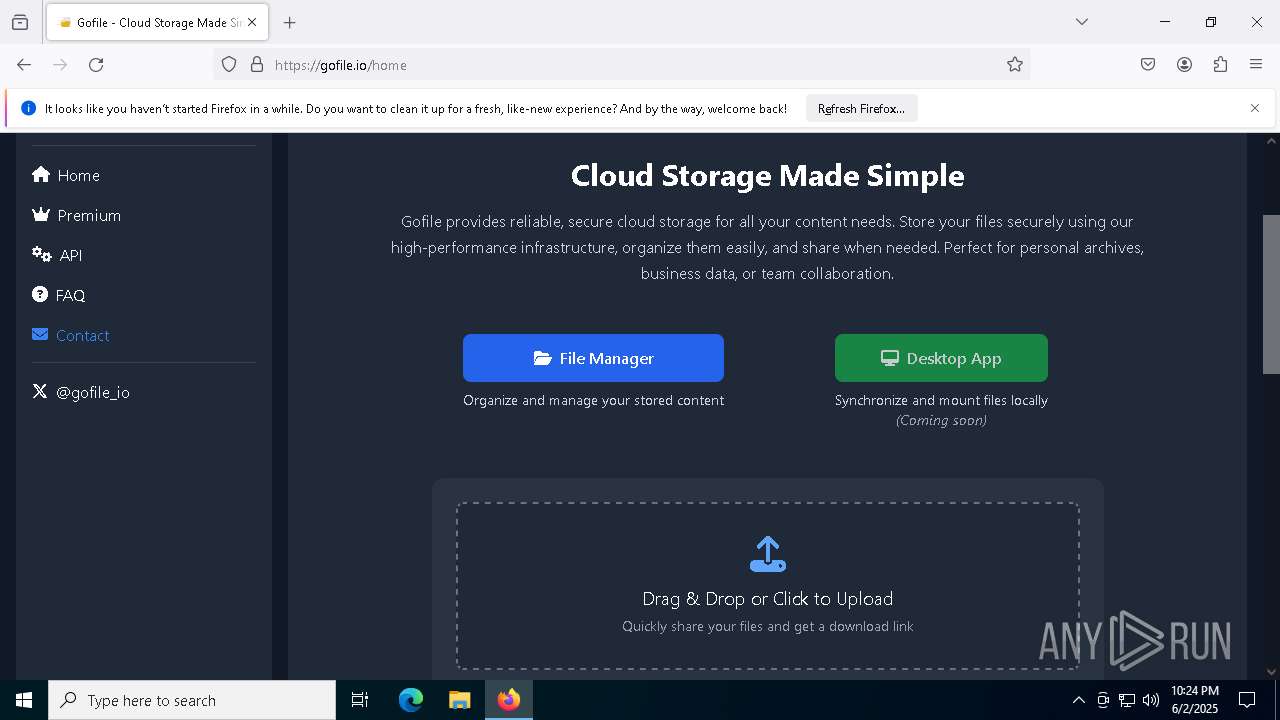Open network status tray icon
This screenshot has width=1280, height=720.
click(1127, 700)
